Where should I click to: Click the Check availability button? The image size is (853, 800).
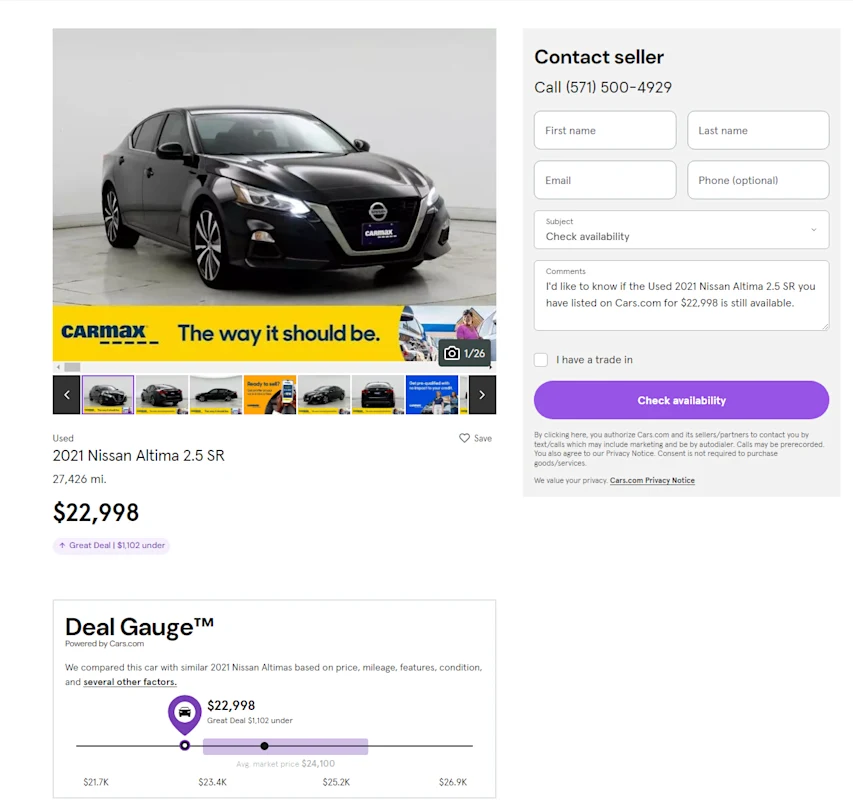pyautogui.click(x=681, y=400)
